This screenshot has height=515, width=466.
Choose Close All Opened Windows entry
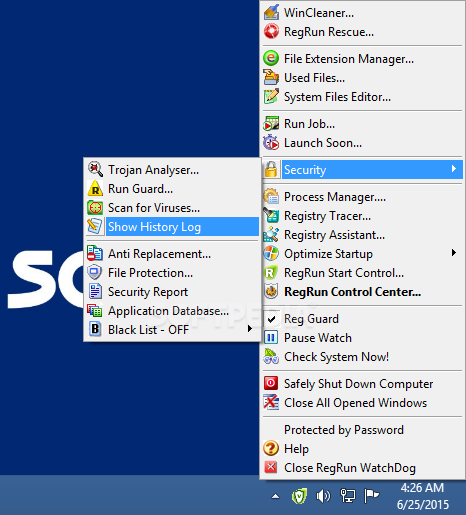362,403
